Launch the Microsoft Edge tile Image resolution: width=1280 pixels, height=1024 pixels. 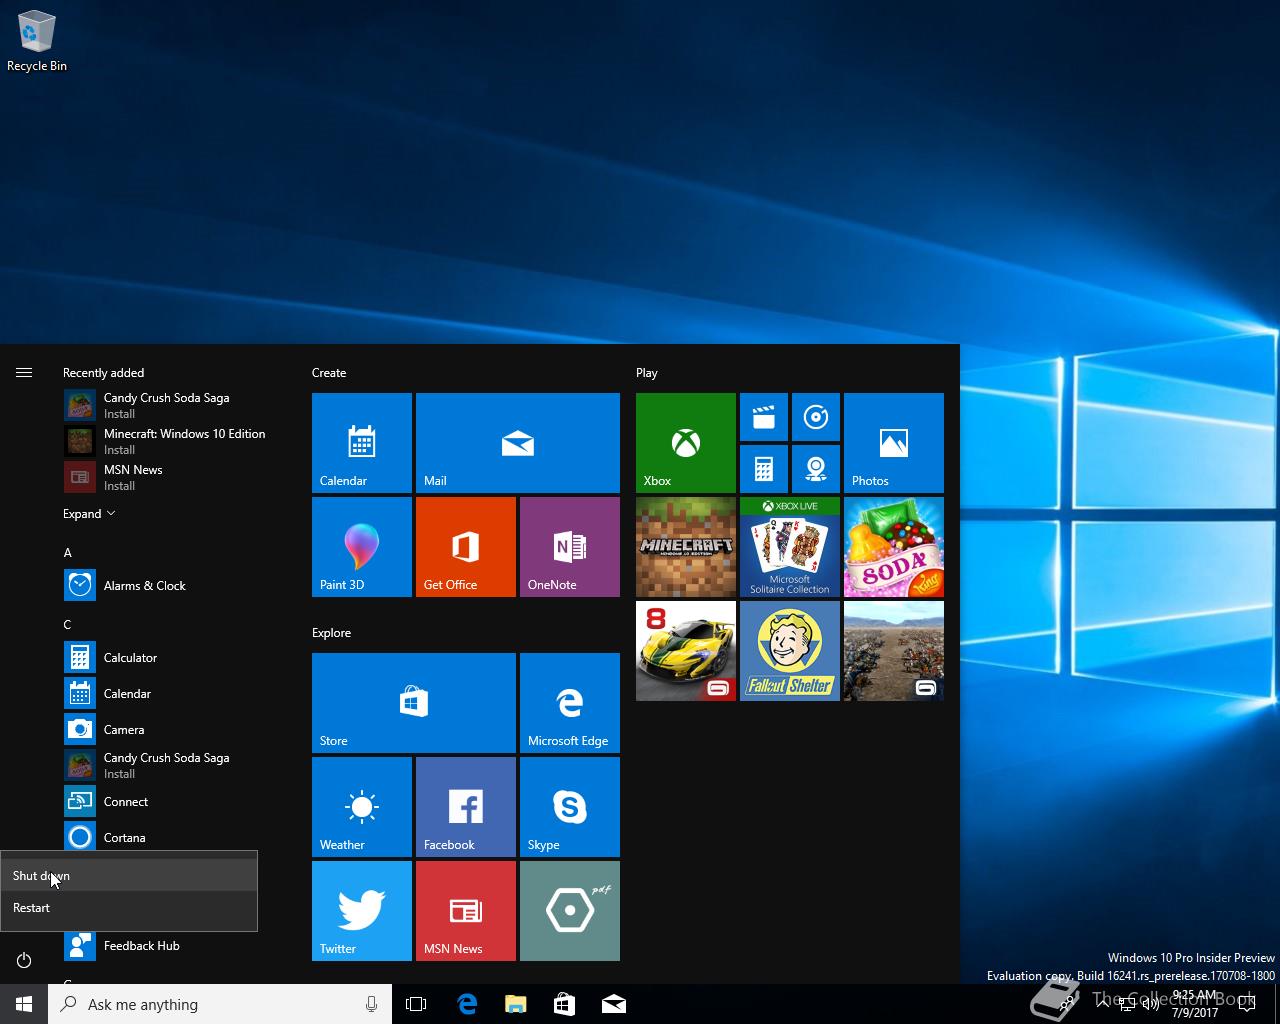(x=570, y=703)
